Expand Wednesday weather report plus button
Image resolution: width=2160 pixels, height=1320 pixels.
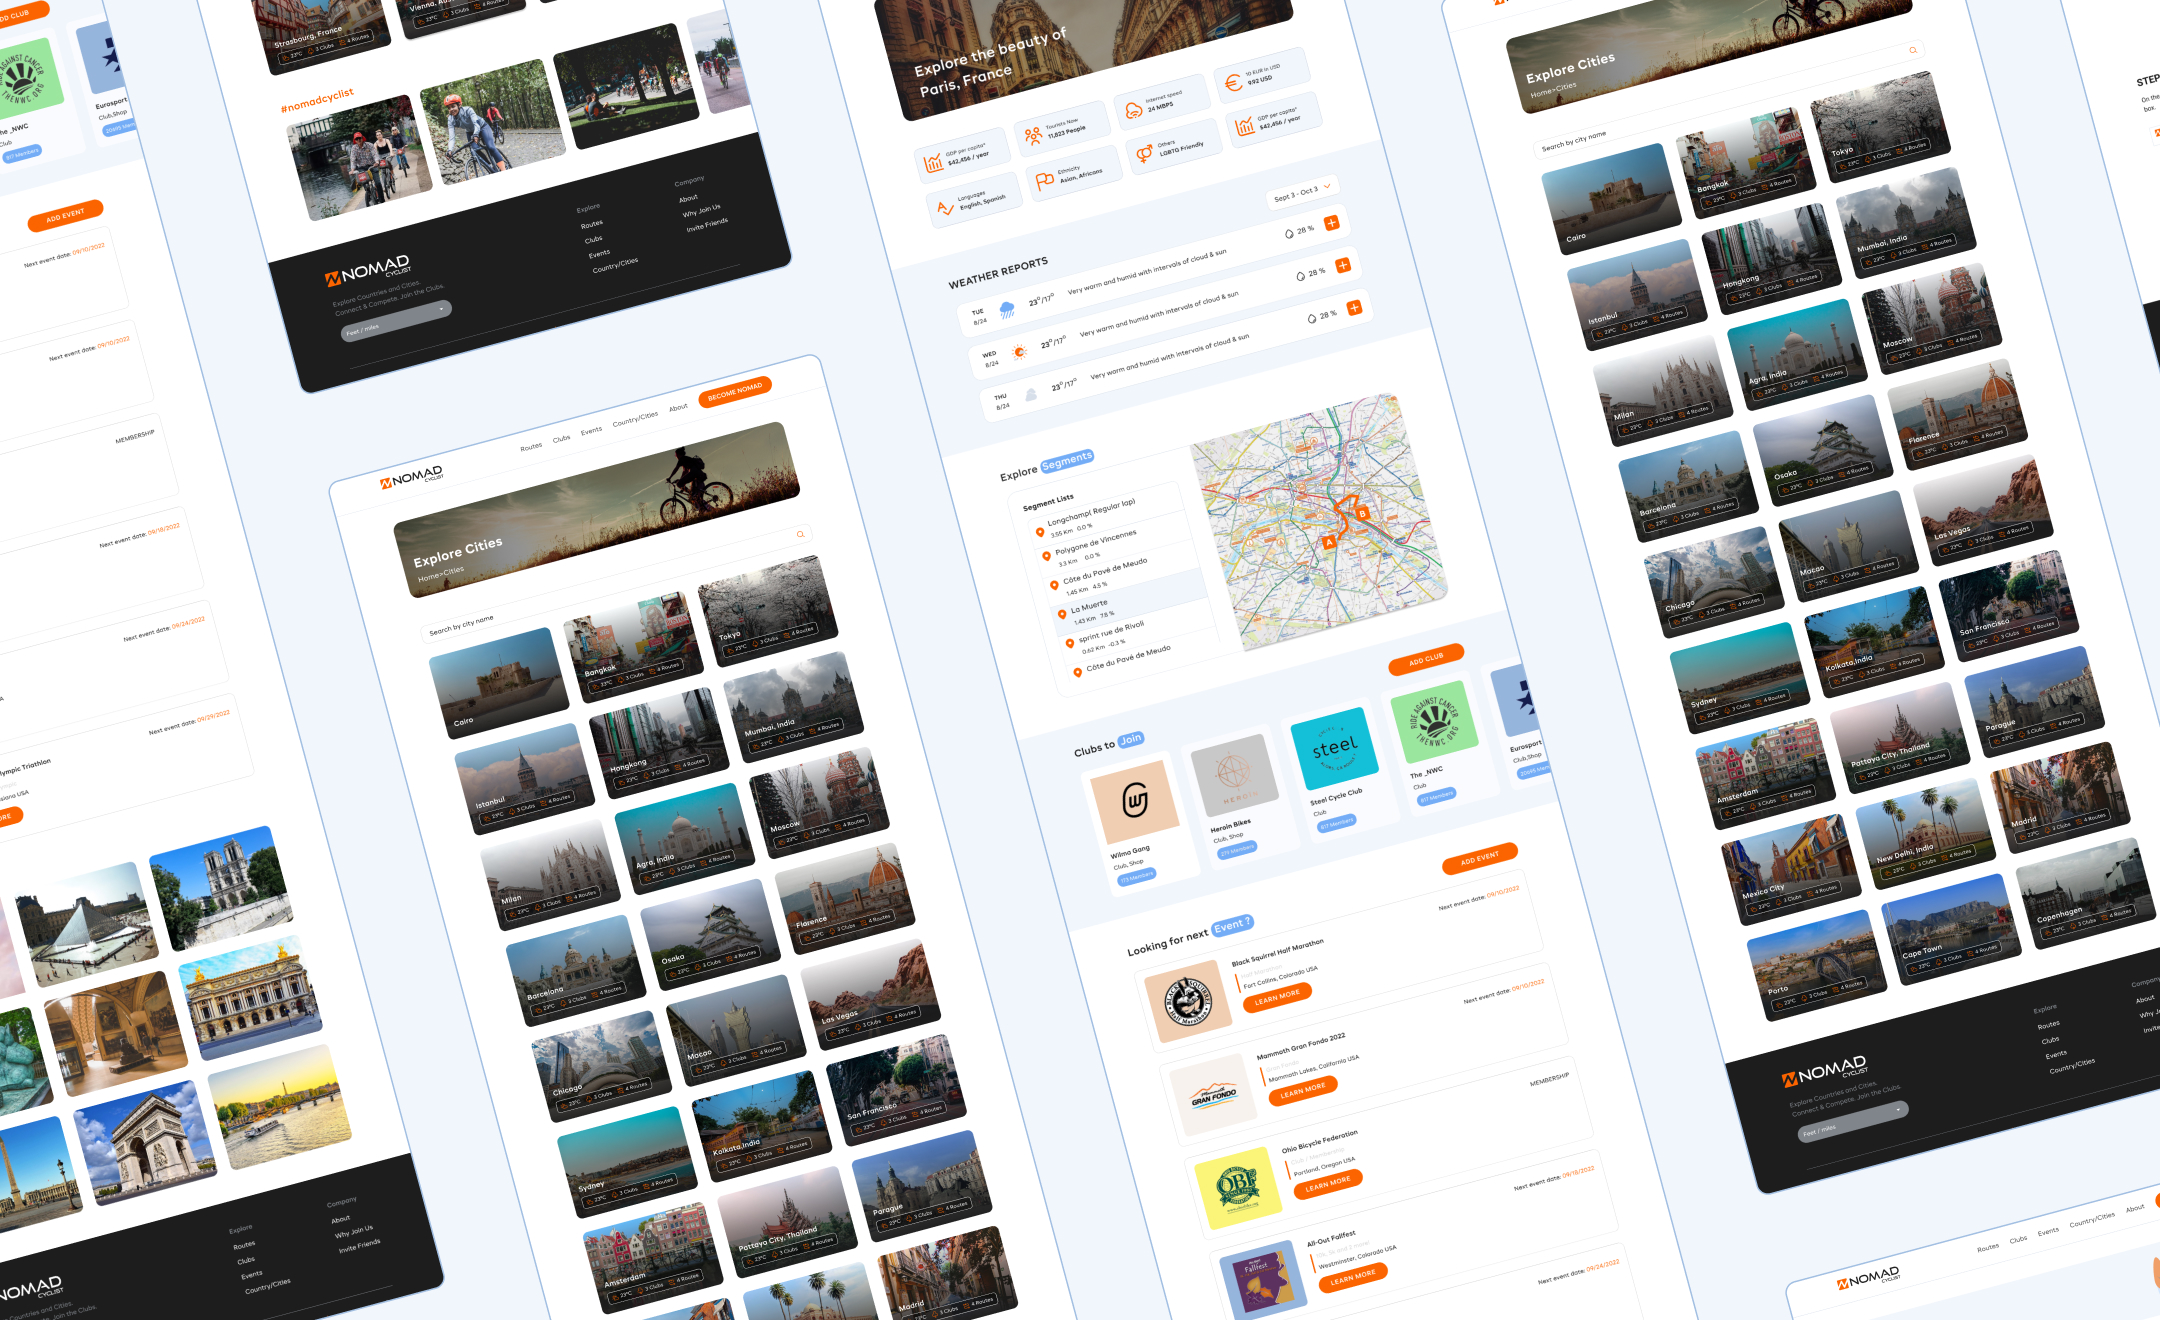click(1343, 265)
